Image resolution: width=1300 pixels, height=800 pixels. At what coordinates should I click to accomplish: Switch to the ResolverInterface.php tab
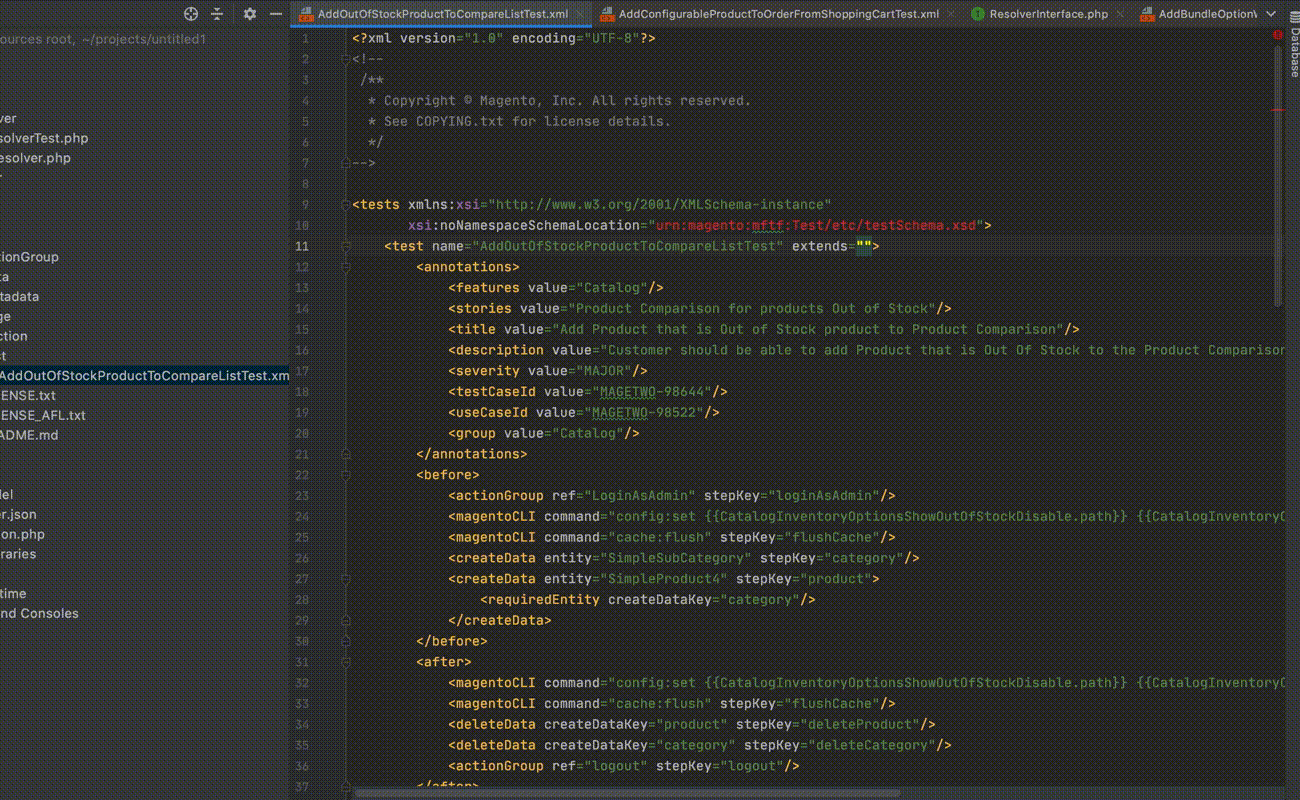(x=1048, y=14)
